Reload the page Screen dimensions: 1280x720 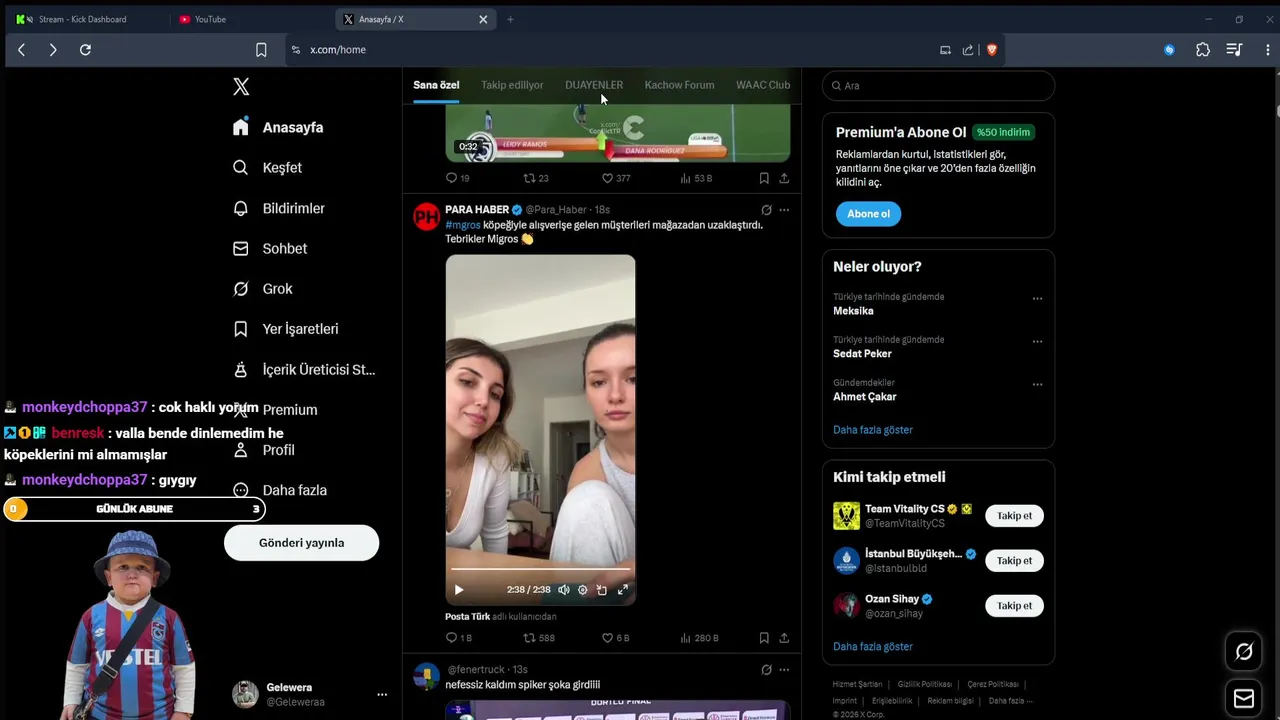tap(85, 50)
